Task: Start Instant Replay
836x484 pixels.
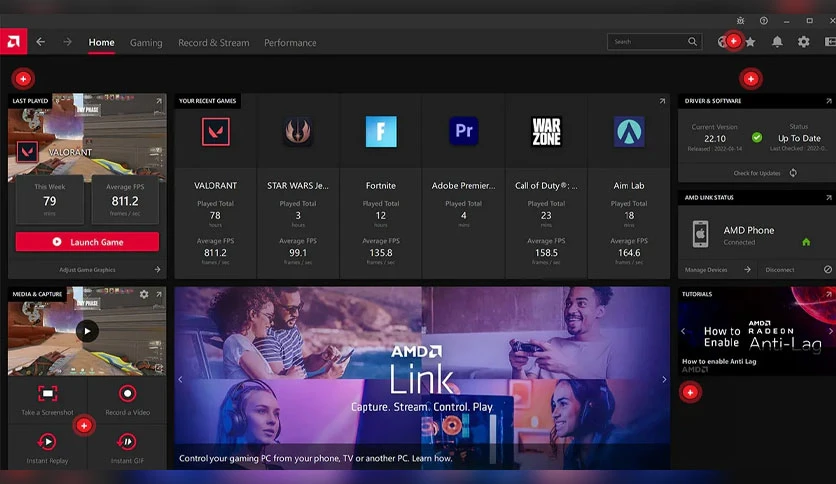Action: pyautogui.click(x=47, y=448)
